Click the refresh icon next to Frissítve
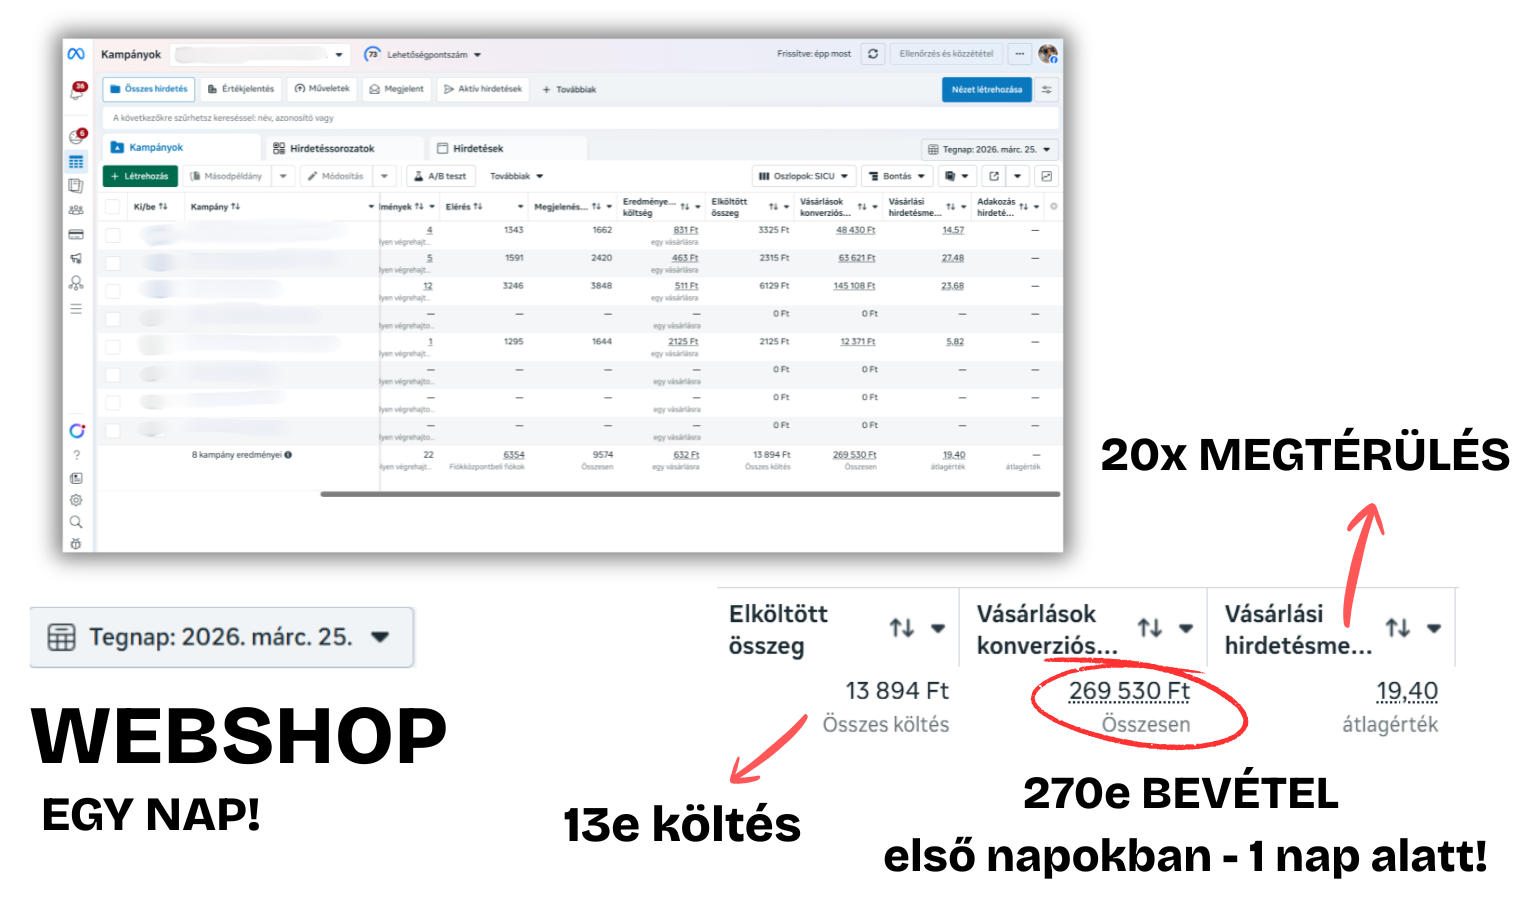 (x=873, y=54)
